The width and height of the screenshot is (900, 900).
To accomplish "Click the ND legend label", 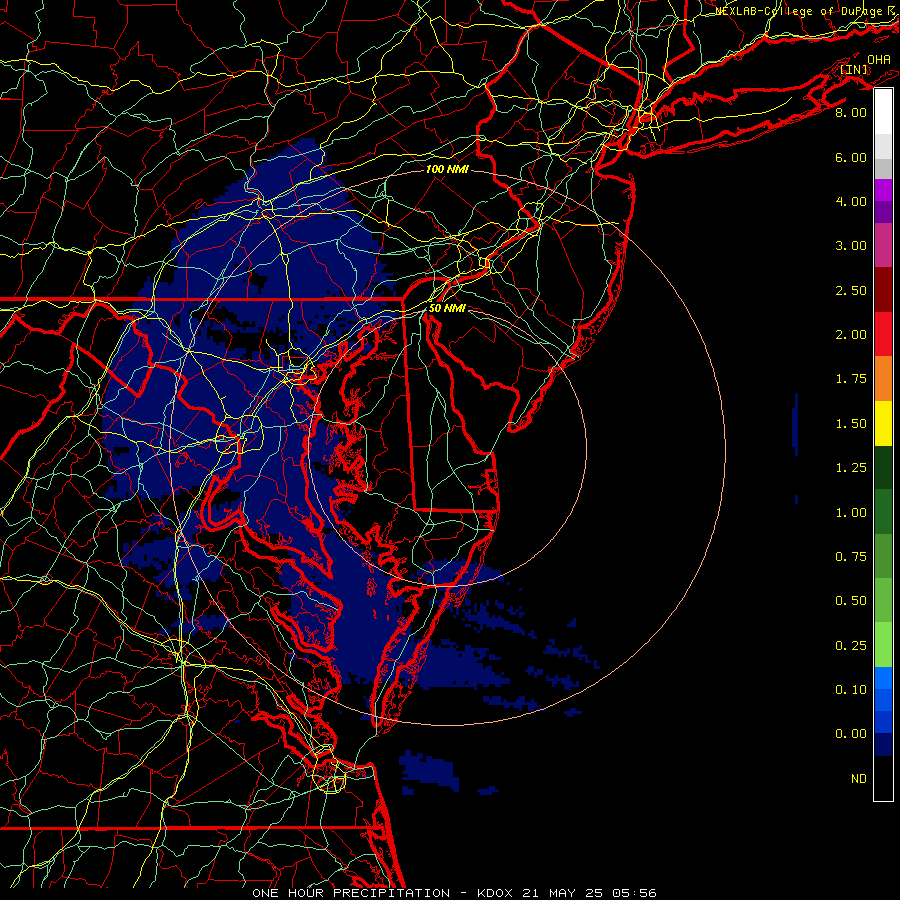I will 859,779.
